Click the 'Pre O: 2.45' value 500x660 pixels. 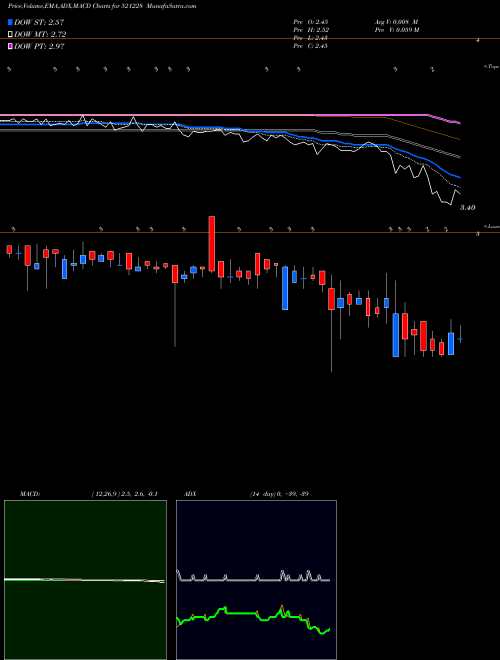click(x=311, y=21)
